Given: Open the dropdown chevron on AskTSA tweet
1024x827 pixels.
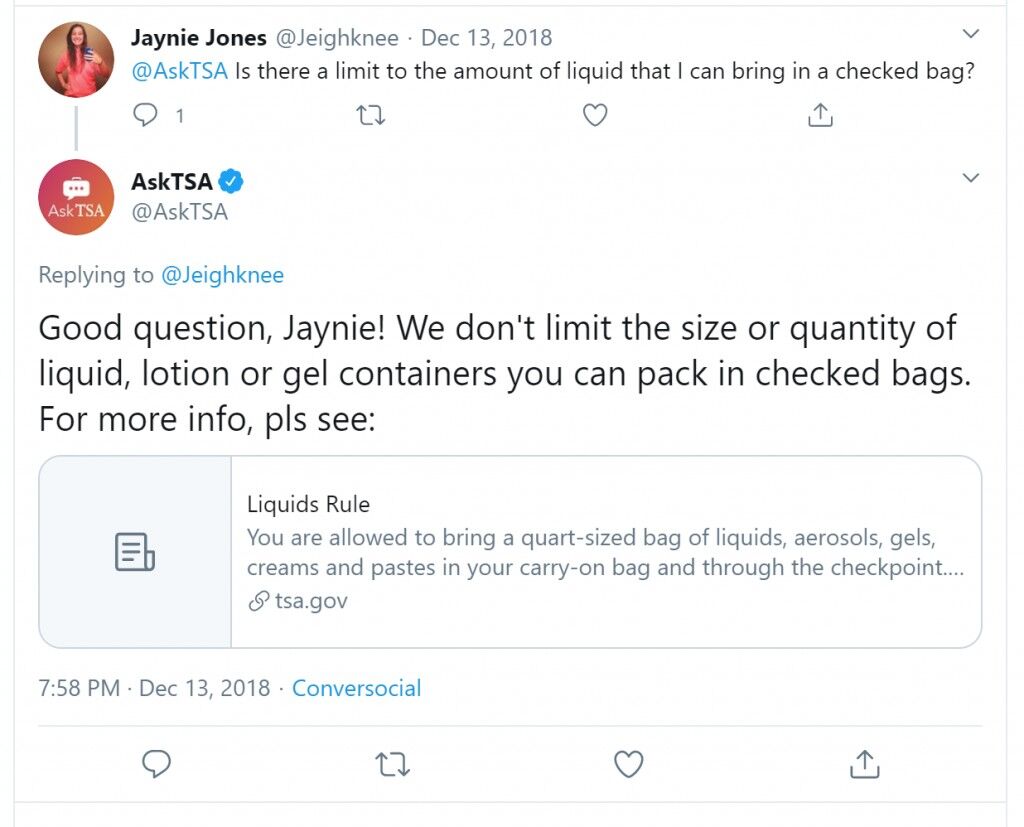Looking at the screenshot, I should (x=971, y=178).
